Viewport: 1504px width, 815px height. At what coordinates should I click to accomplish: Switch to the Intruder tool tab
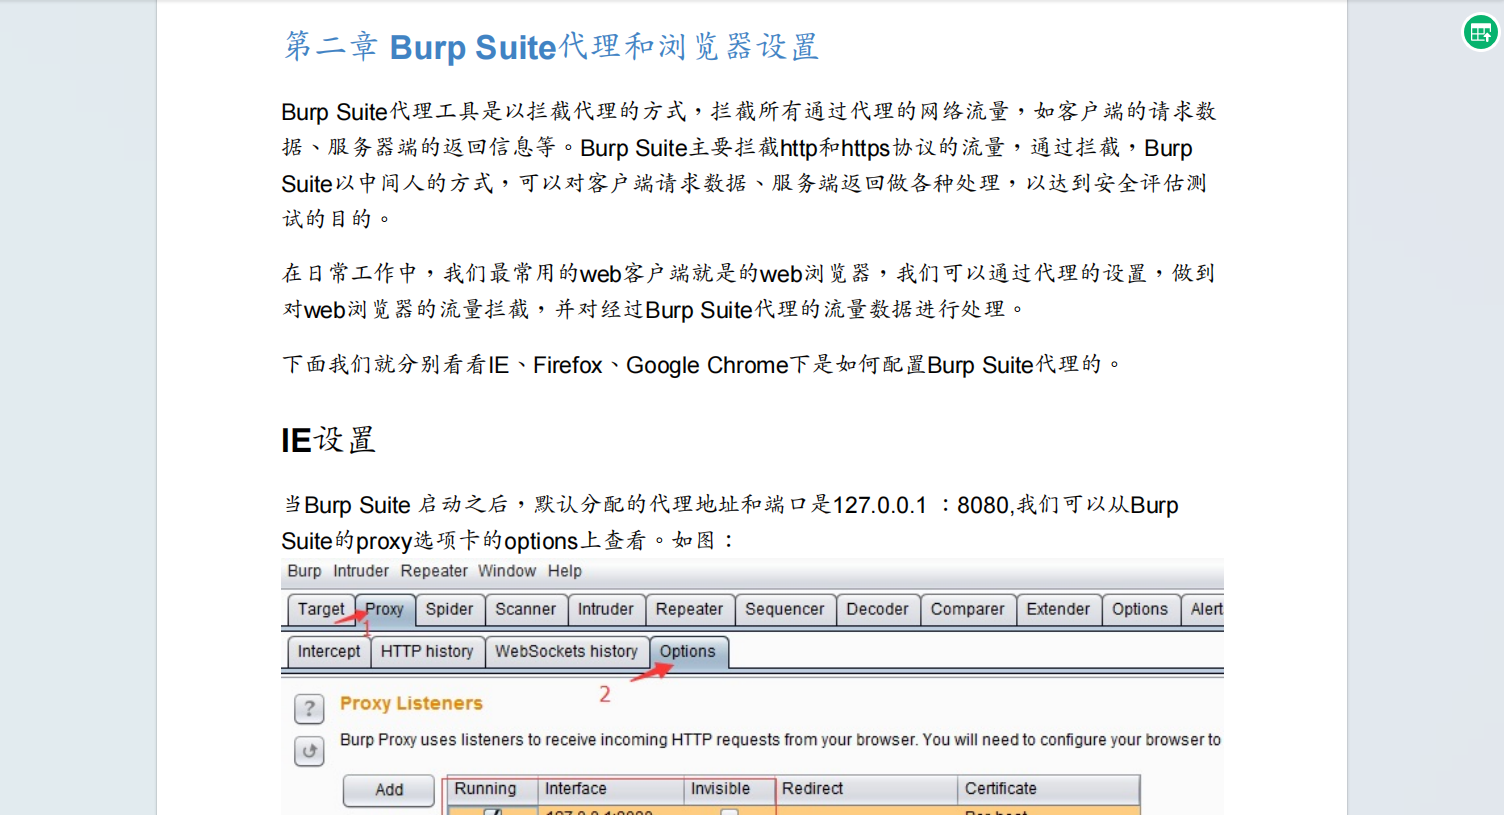click(606, 609)
